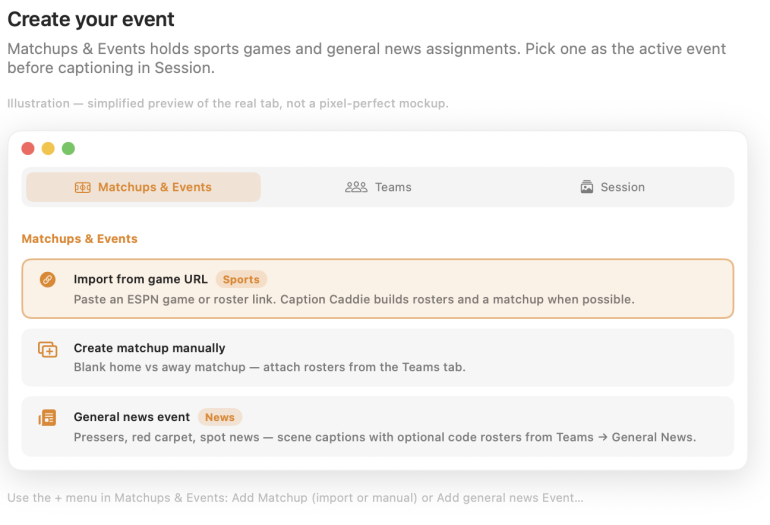Click the Use the + menu hint text
Screen dimensions: 770x525
(x=296, y=497)
